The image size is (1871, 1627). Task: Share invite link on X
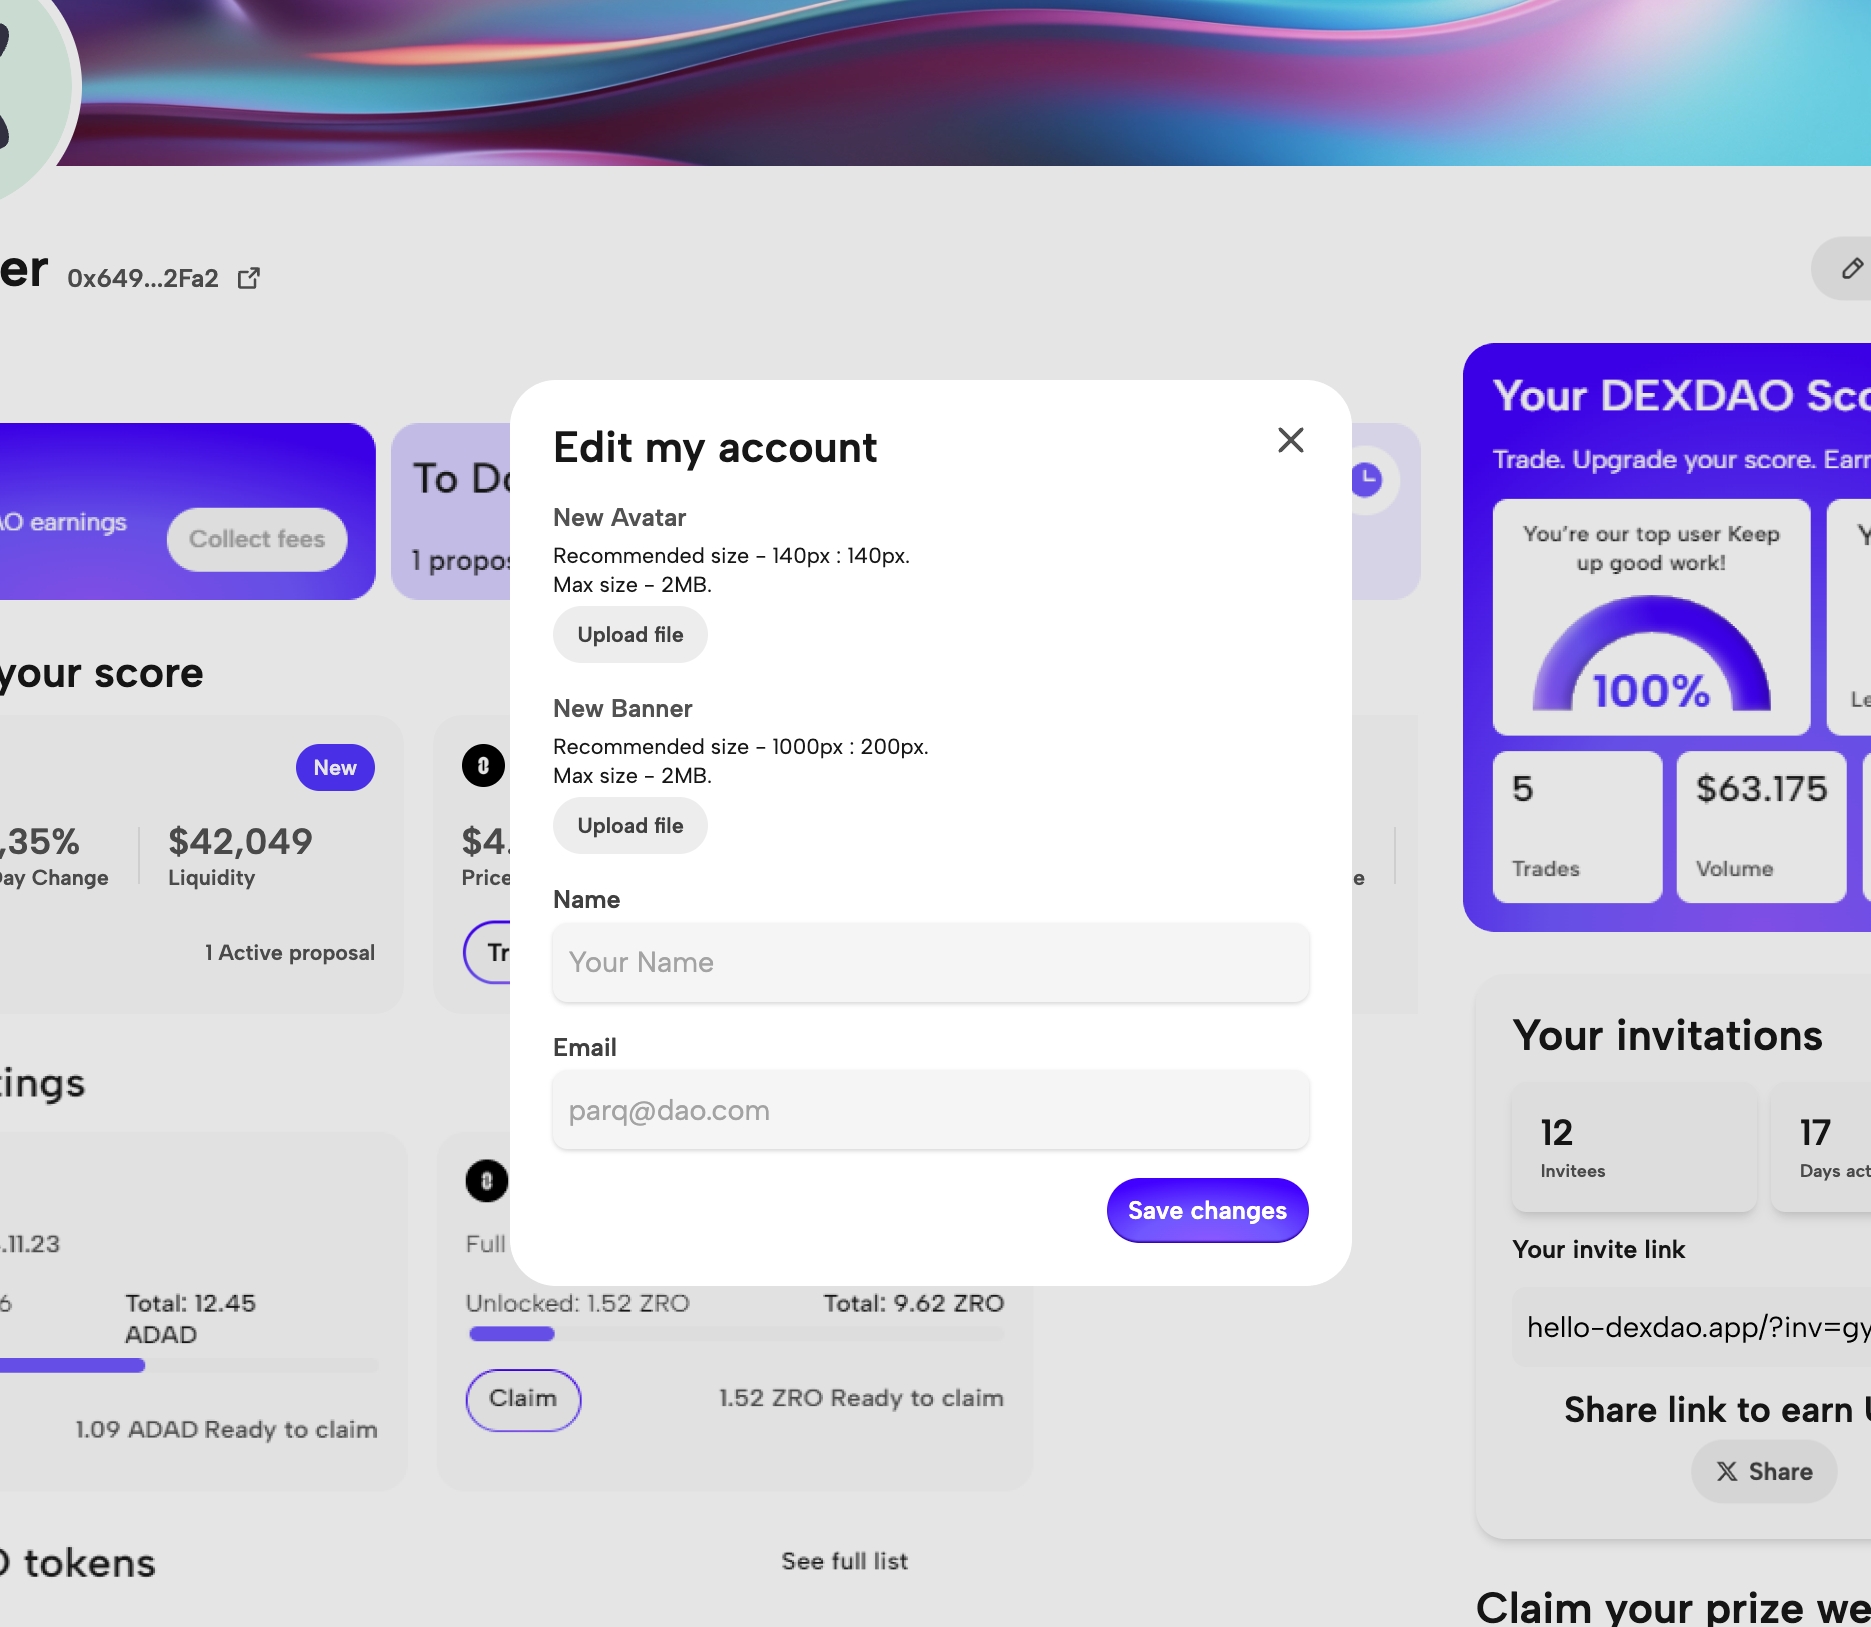[x=1764, y=1472]
